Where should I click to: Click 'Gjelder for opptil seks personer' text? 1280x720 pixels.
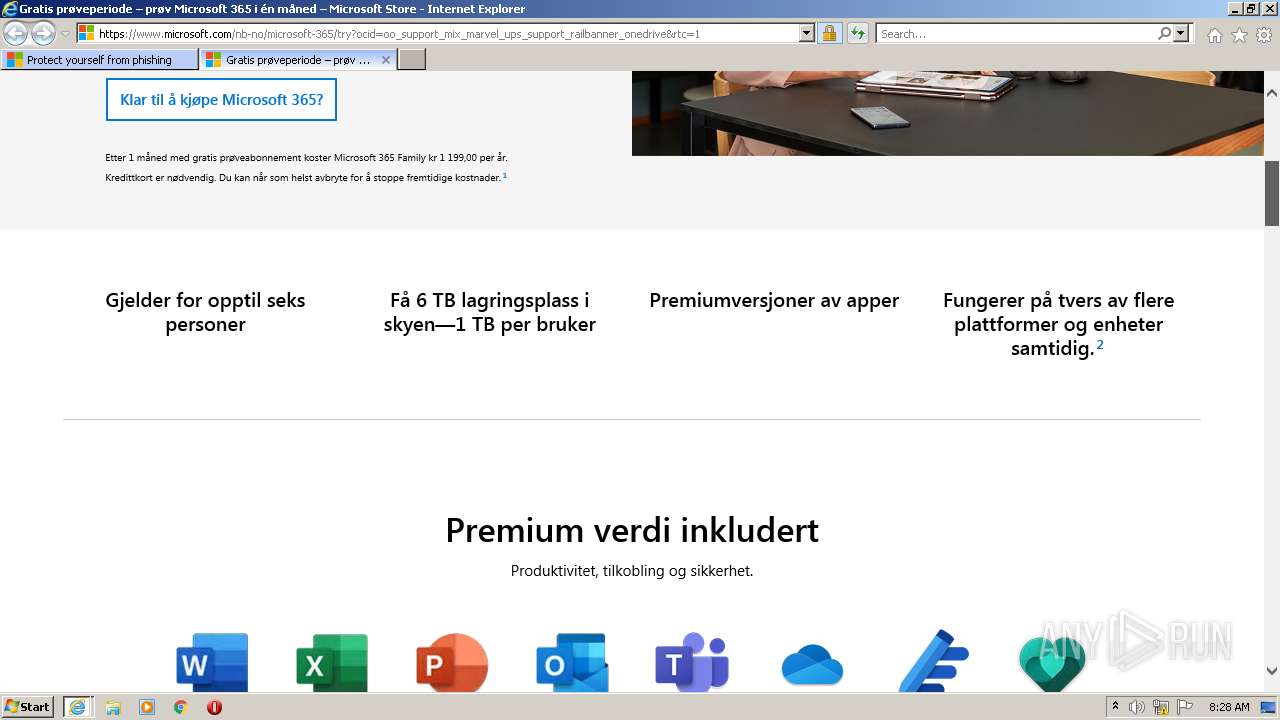[205, 312]
